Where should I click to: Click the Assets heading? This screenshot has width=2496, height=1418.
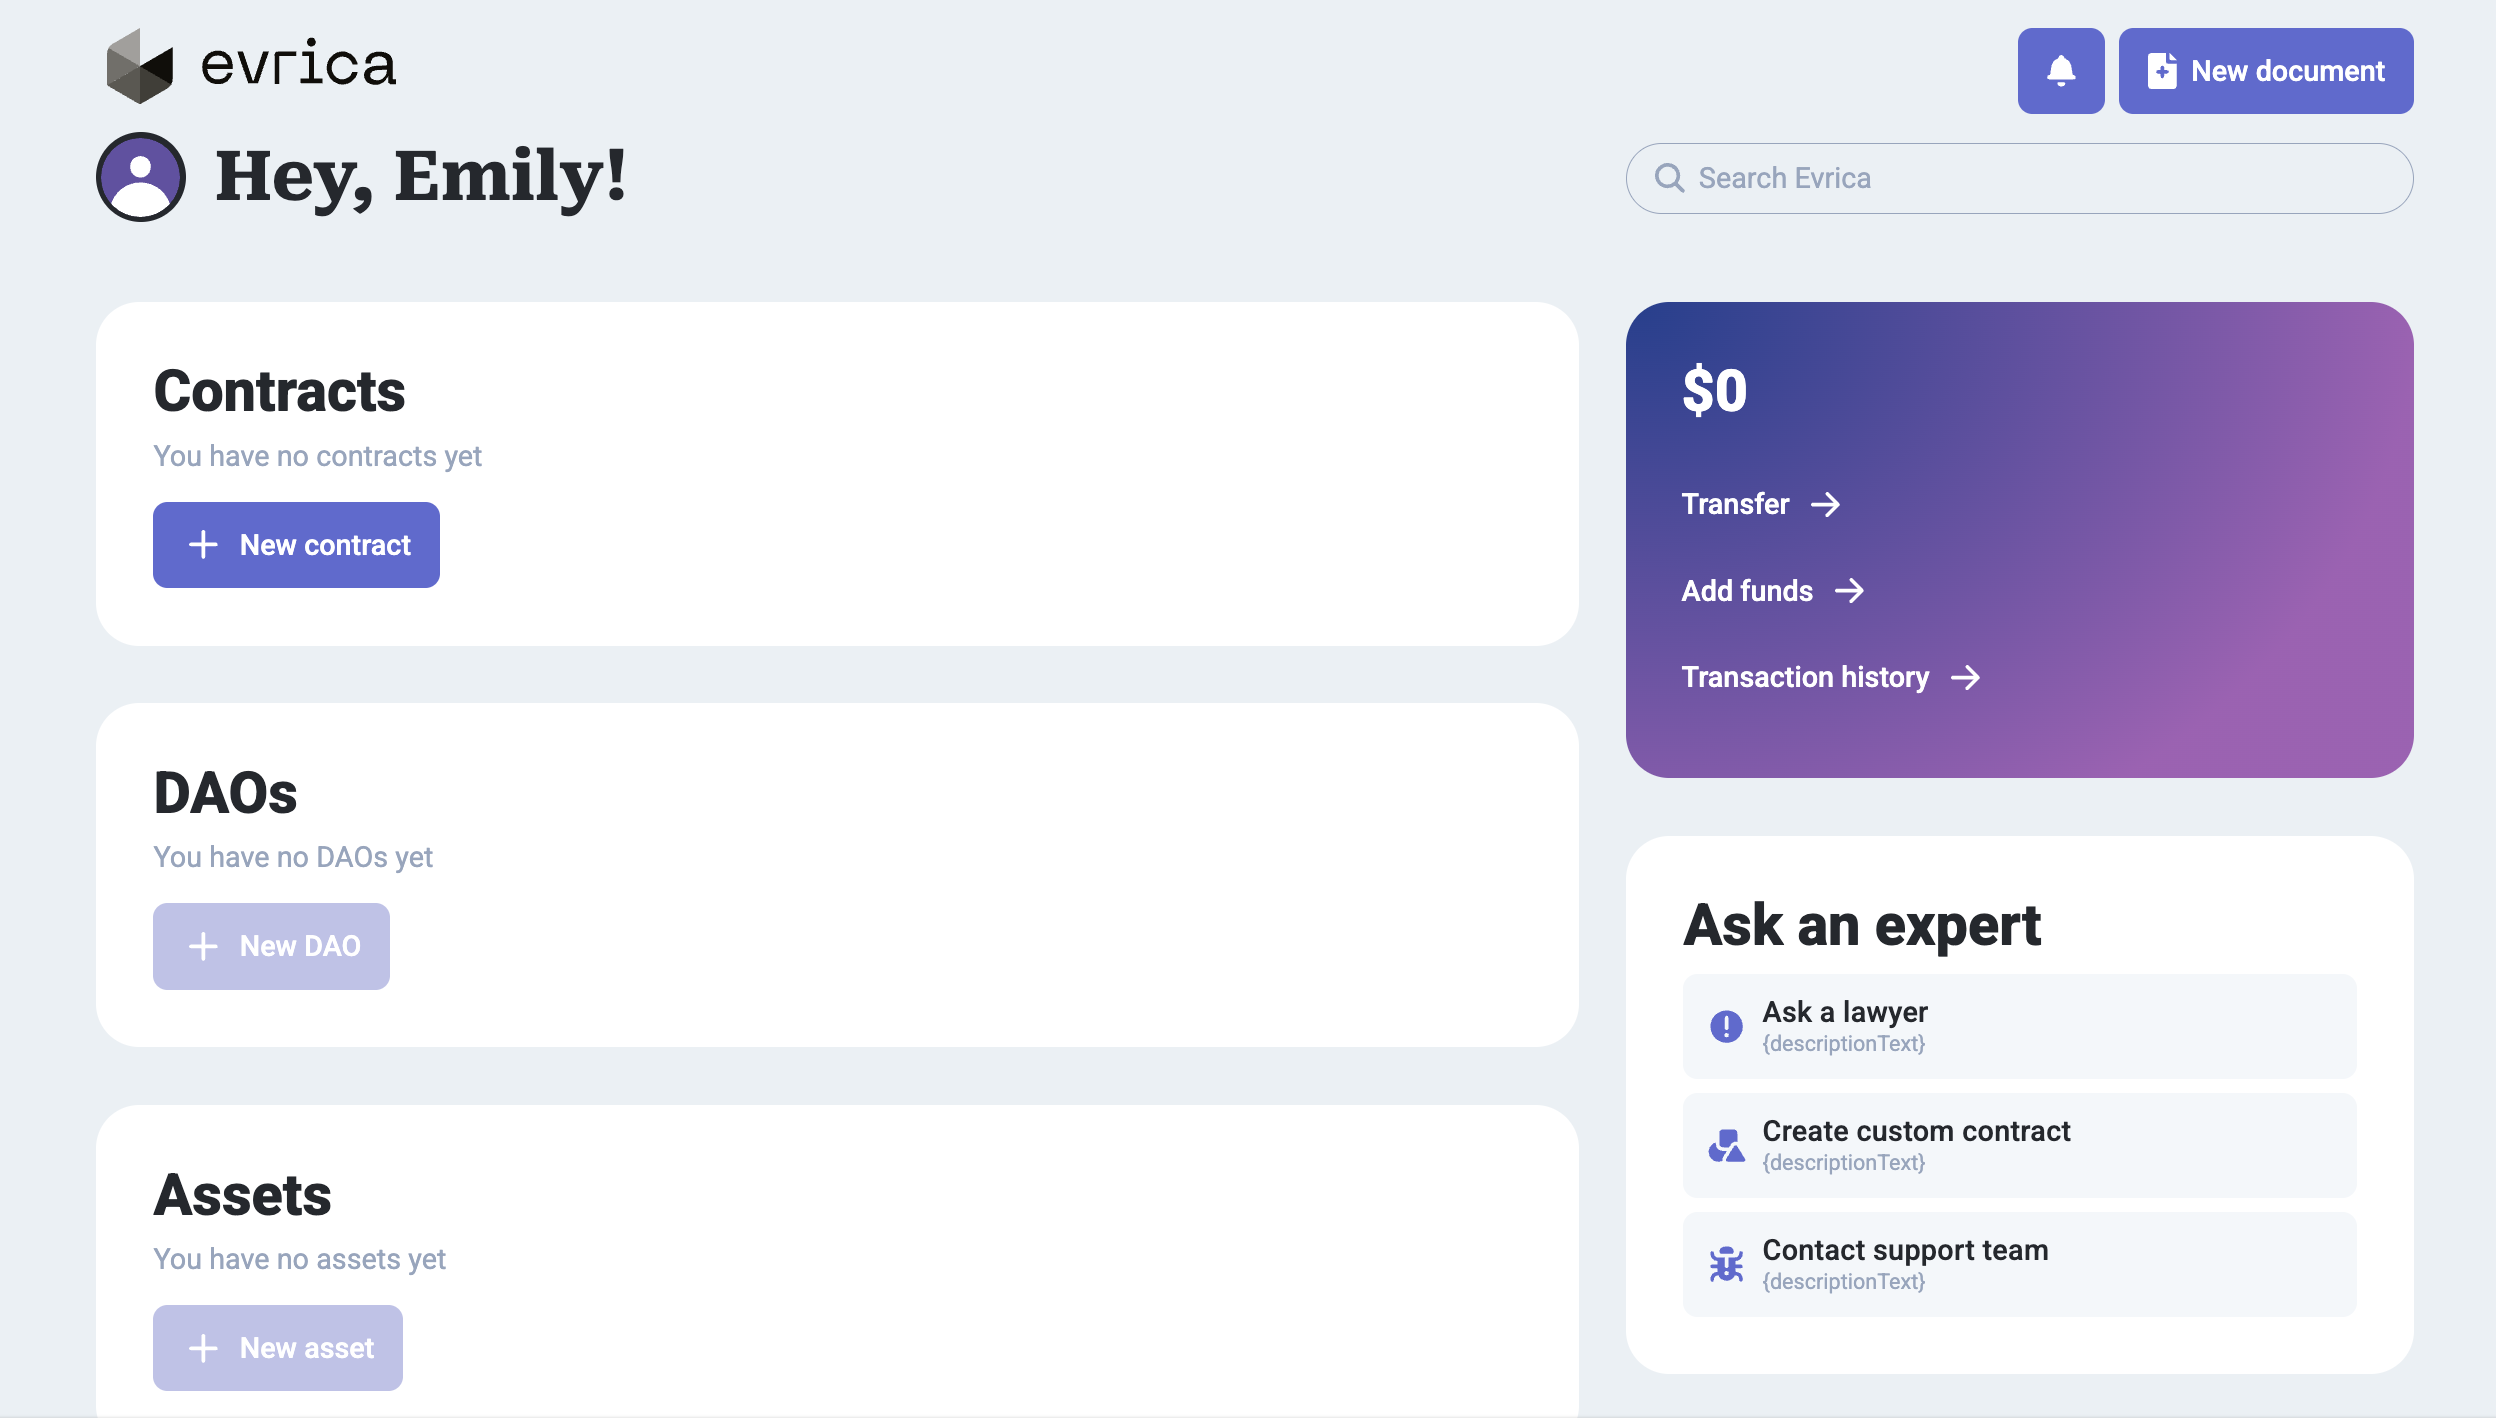click(x=242, y=1195)
